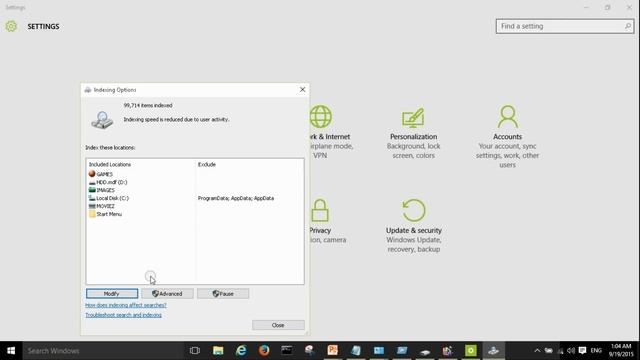Click the Search Windows taskbar box
Viewport: 640px width, 360px height.
point(102,351)
